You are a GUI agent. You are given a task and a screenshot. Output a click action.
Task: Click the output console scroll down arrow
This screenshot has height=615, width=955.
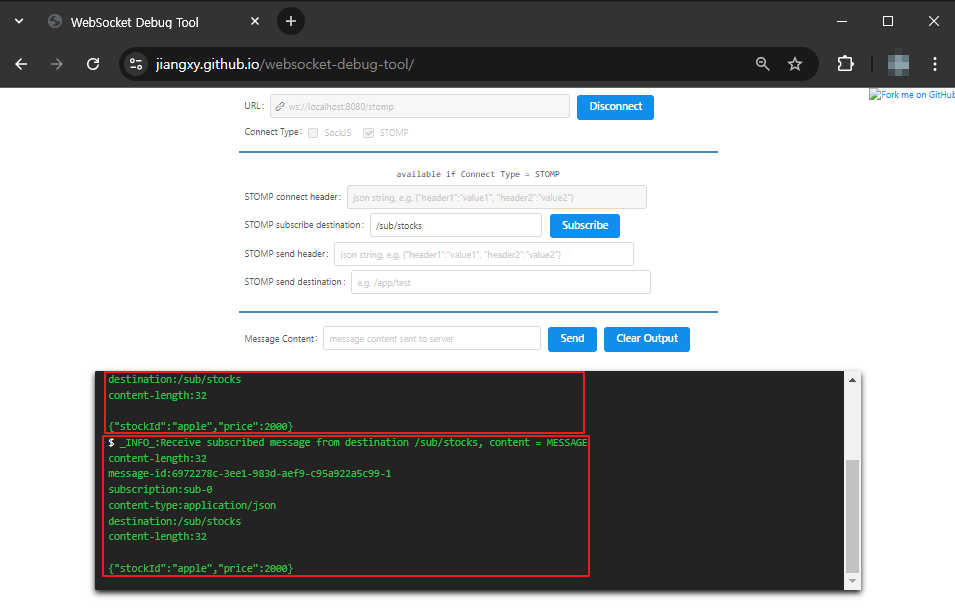pos(852,581)
